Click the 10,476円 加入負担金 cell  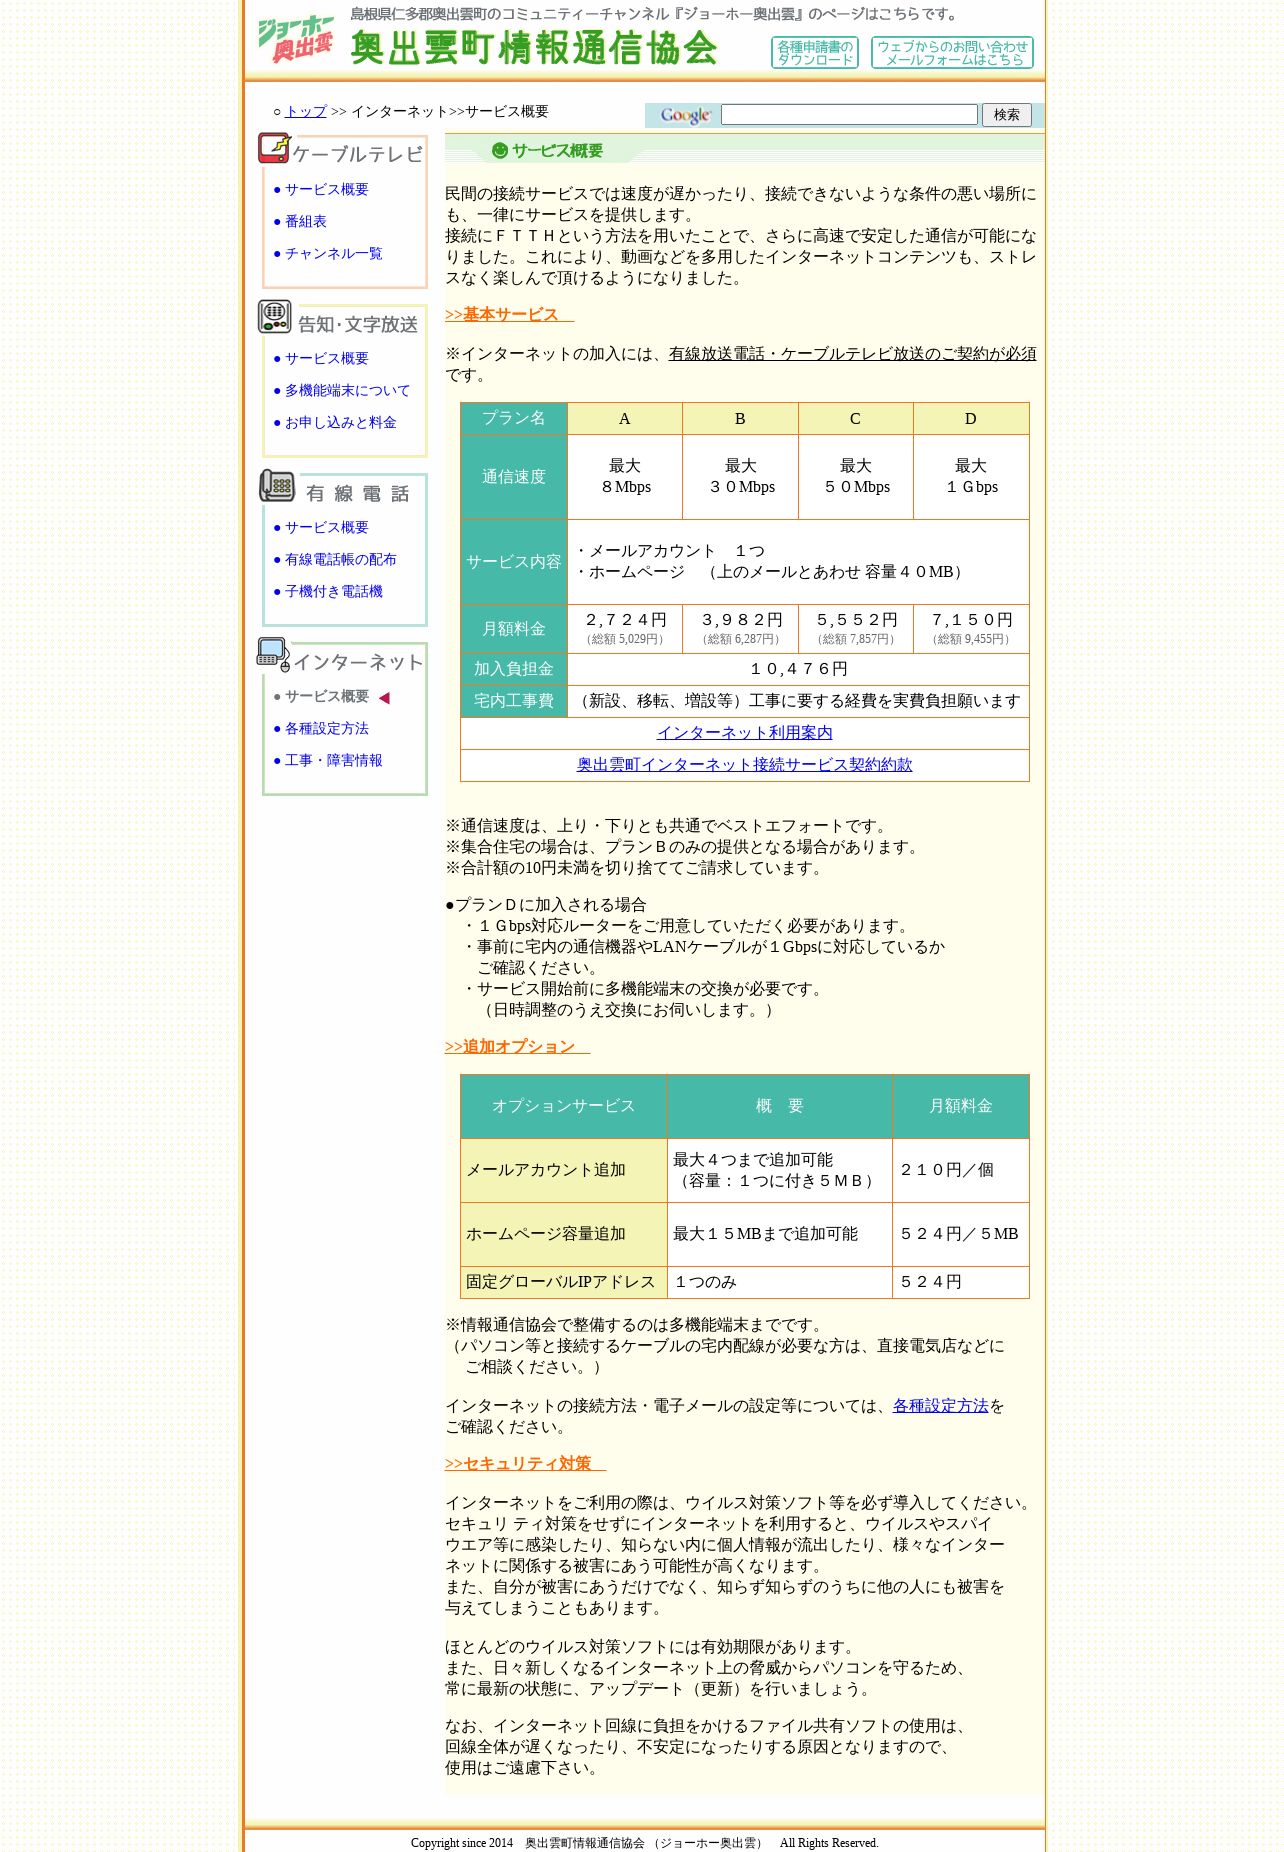(x=798, y=669)
